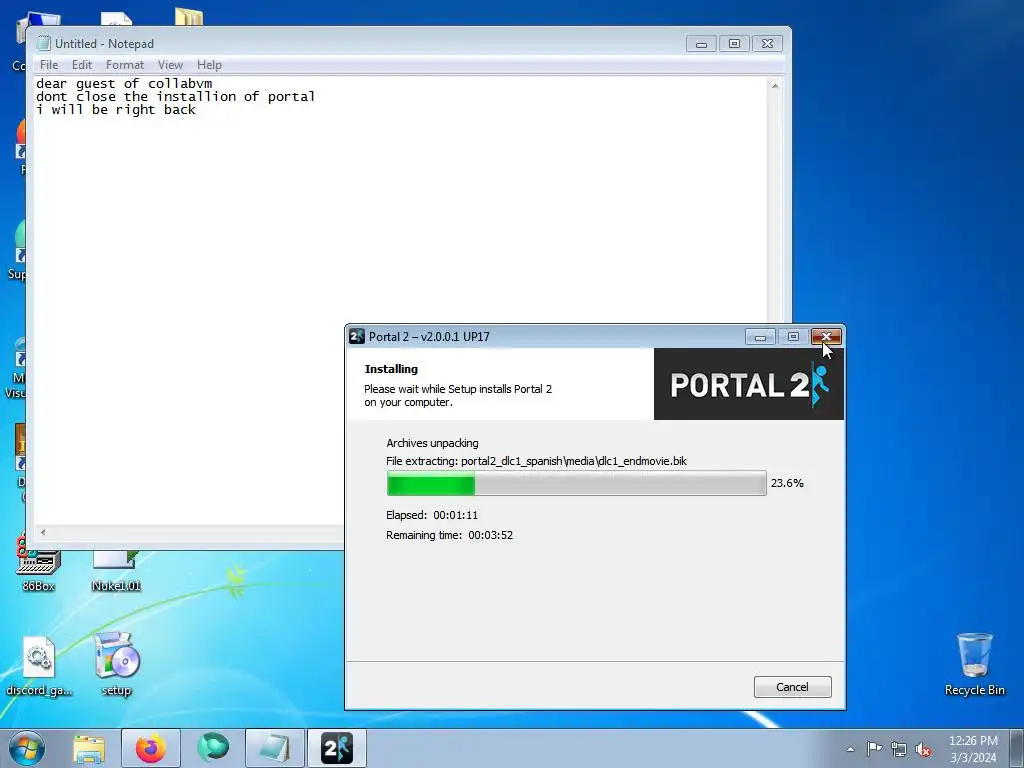Viewport: 1024px width, 768px height.
Task: Show hidden system tray icons
Action: point(850,749)
